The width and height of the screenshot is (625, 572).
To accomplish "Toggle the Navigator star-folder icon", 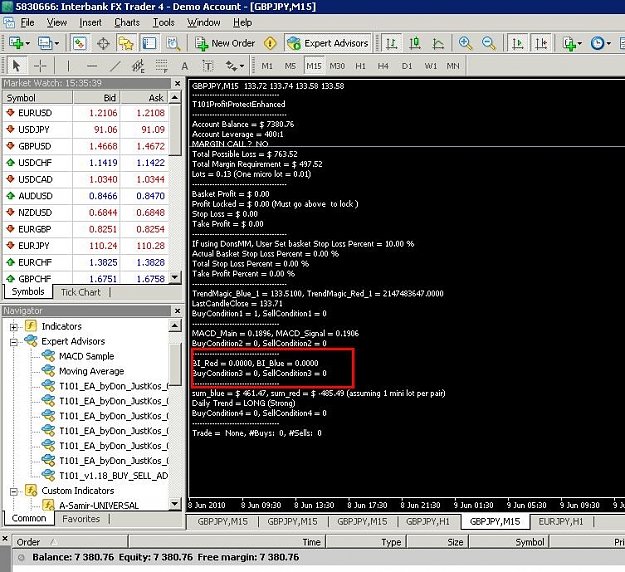I will click(126, 43).
